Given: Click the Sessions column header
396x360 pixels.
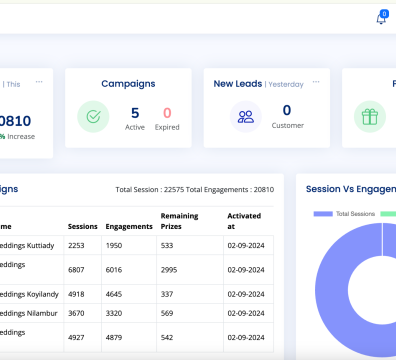Looking at the screenshot, I should point(83,226).
